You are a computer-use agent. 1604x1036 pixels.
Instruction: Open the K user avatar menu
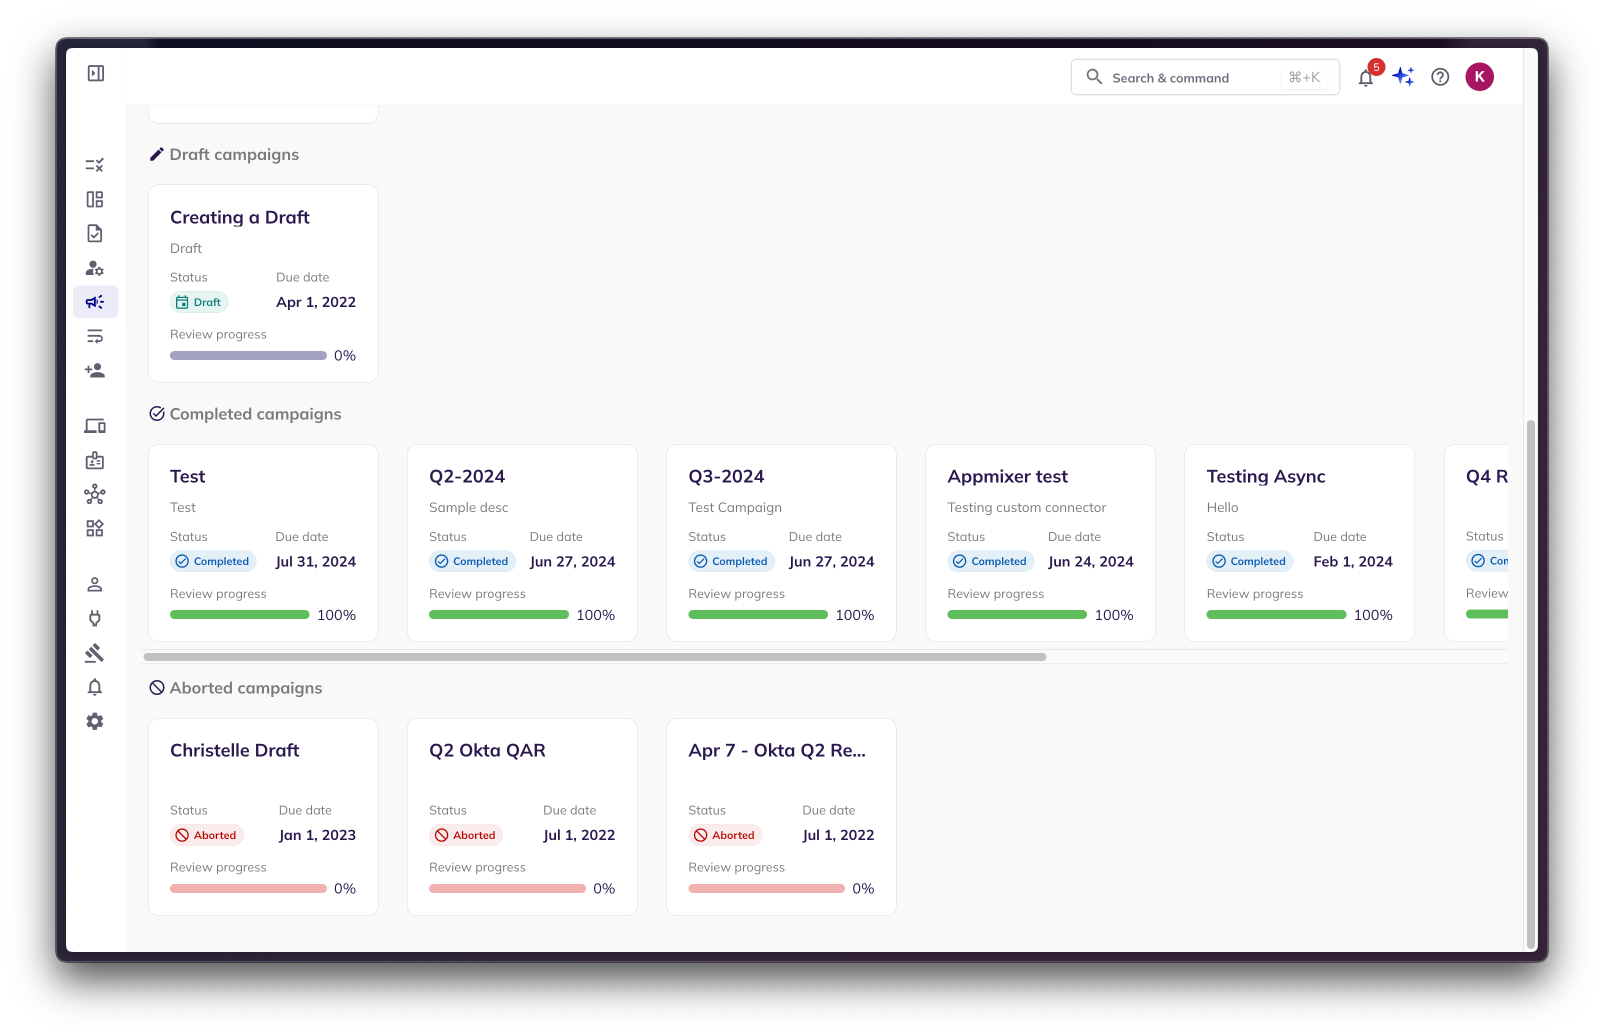(x=1479, y=77)
